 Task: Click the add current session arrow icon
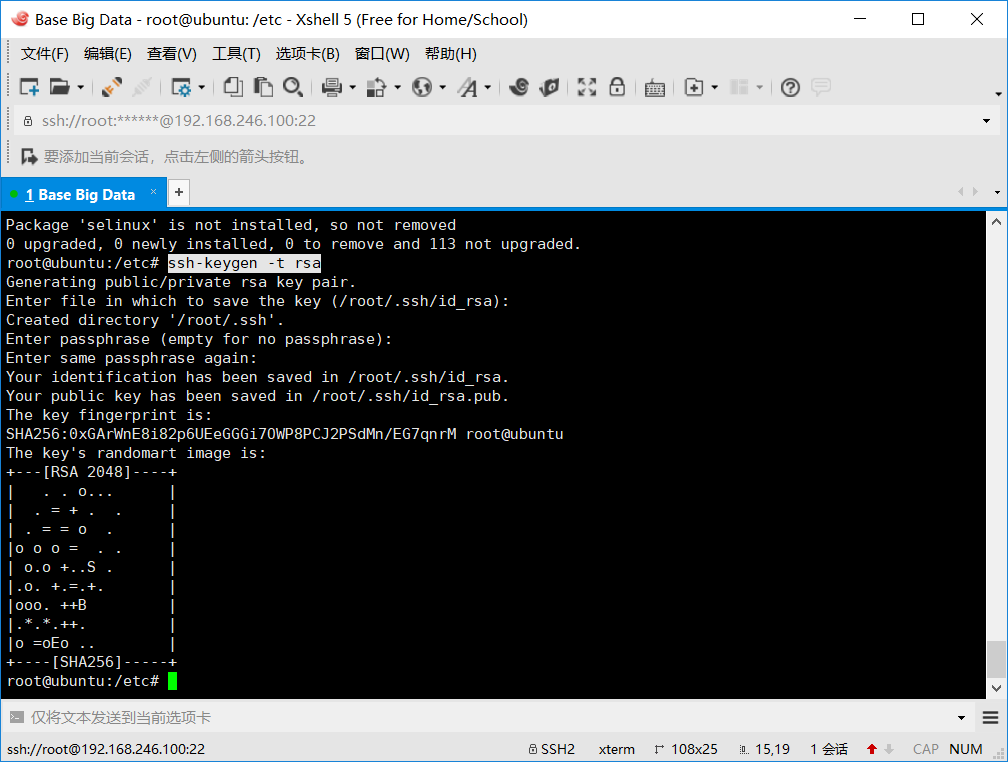click(29, 156)
